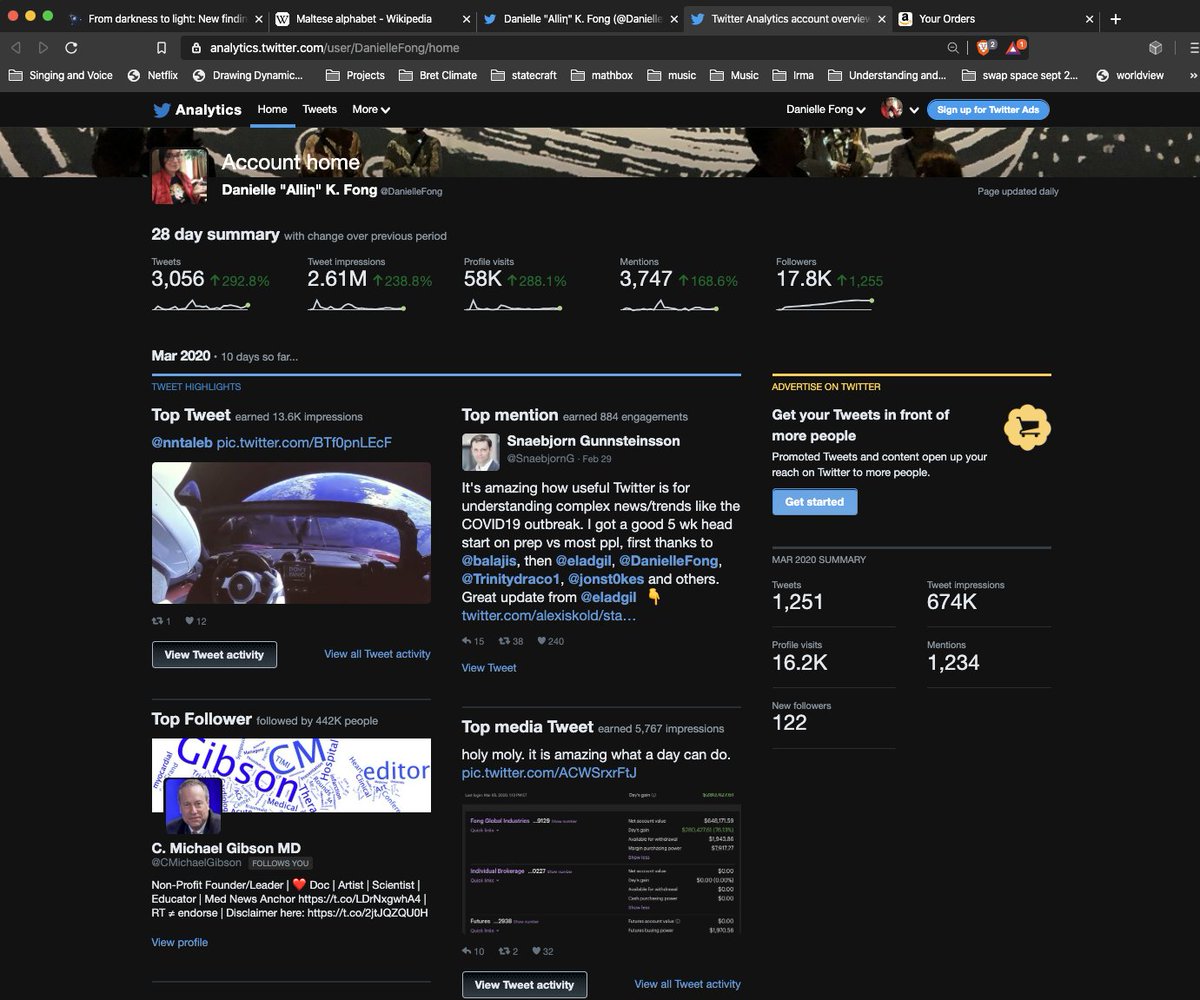The height and width of the screenshot is (1000, 1200).
Task: Click View Tweet activity under Top media Tweet
Action: click(x=524, y=985)
